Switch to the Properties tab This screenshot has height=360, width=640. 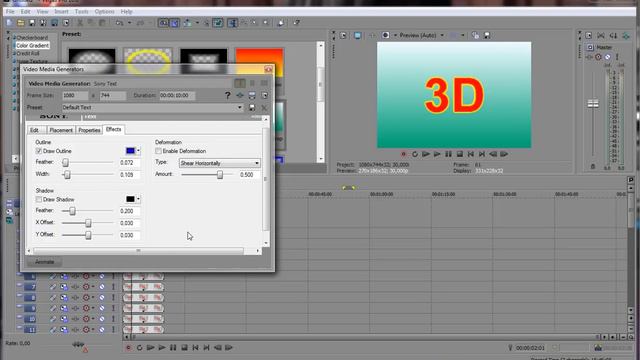(89, 130)
